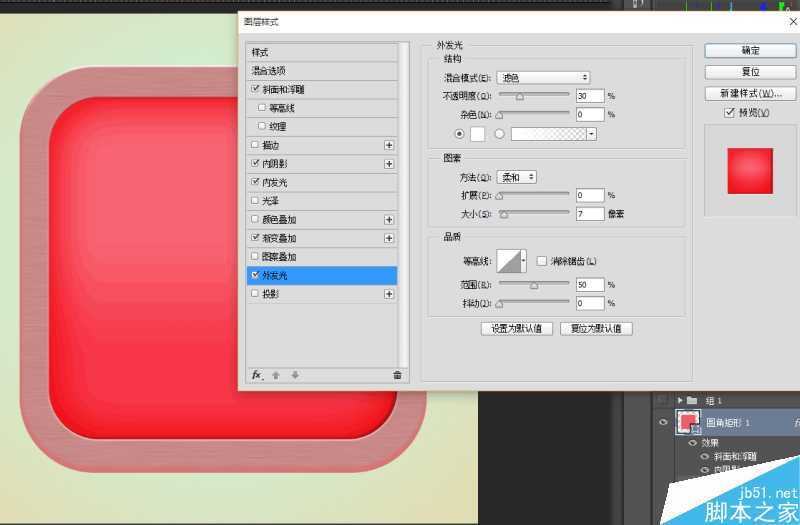This screenshot has height=525, width=800.
Task: Click the 复位 button
Action: click(750, 72)
